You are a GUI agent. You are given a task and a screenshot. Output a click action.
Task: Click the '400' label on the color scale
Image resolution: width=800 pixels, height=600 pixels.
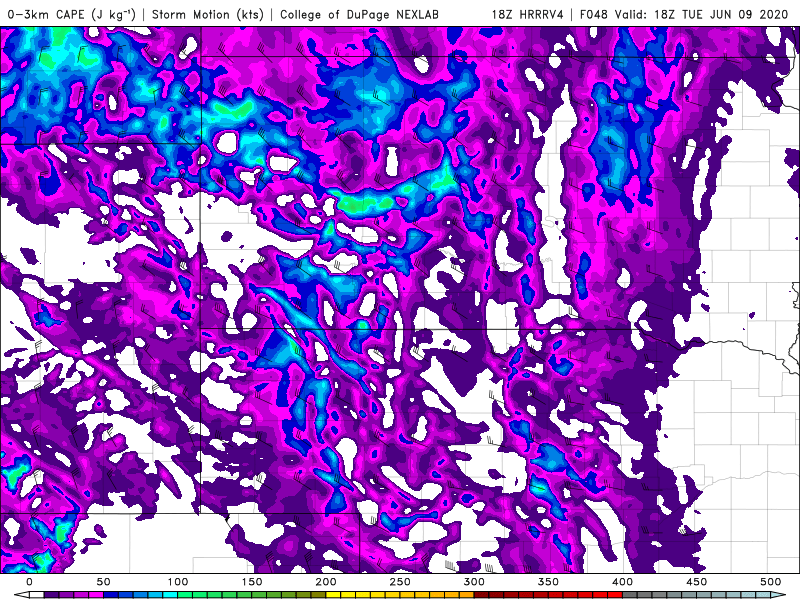tap(622, 582)
